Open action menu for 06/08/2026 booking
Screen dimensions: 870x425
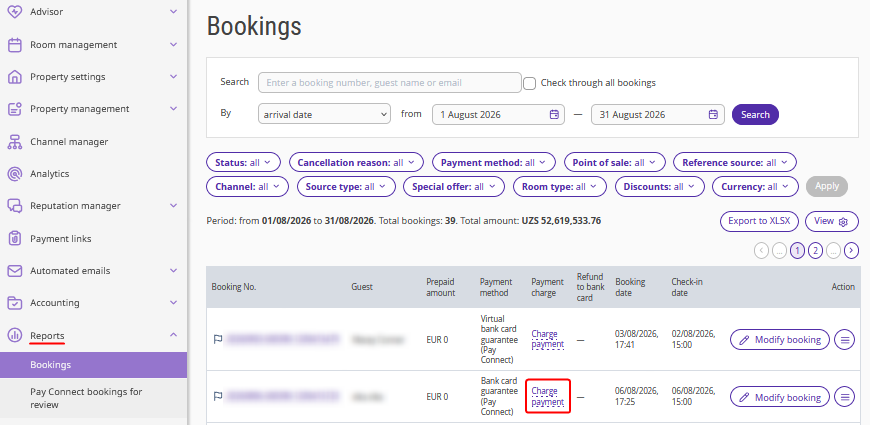point(844,397)
